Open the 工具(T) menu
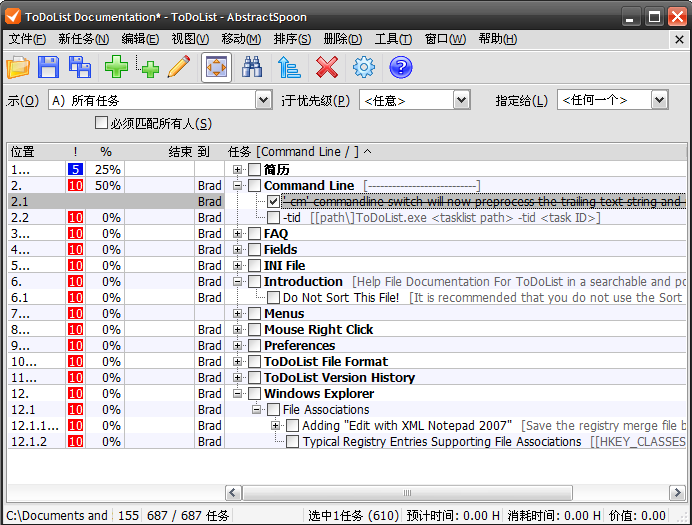 (x=393, y=39)
